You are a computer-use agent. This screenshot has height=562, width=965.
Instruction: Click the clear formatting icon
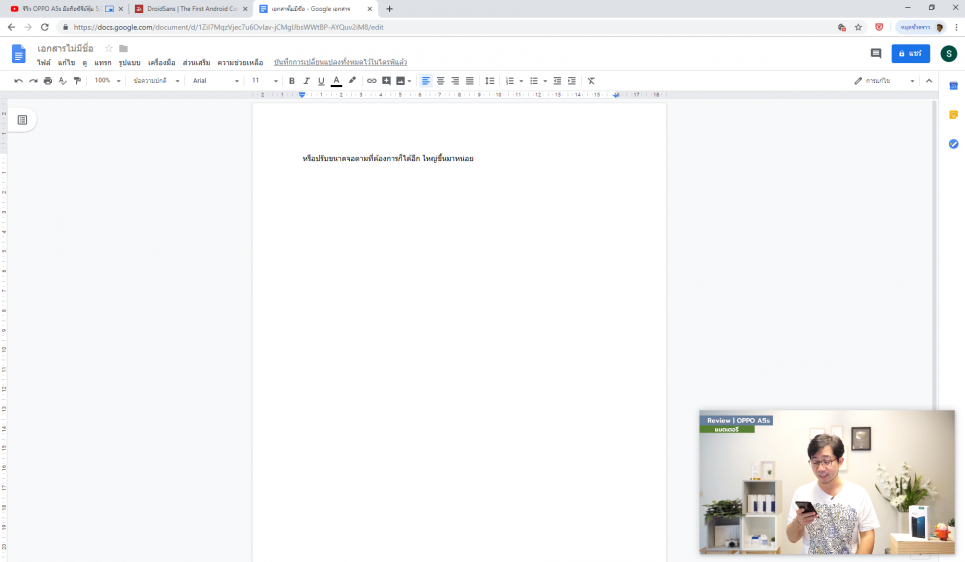[x=591, y=81]
